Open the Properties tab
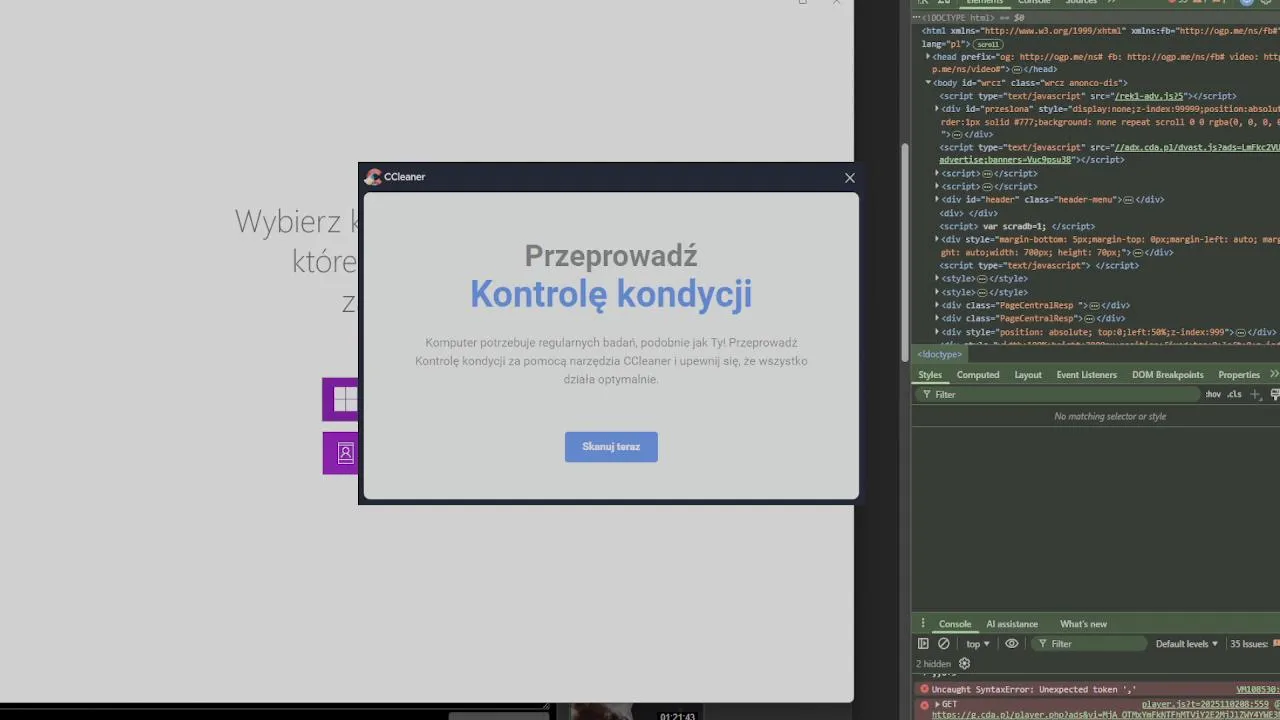The height and width of the screenshot is (720, 1280). 1239,375
